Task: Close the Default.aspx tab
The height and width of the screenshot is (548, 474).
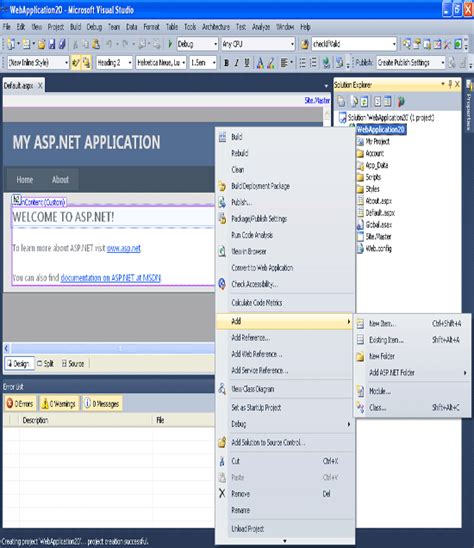Action: [x=40, y=85]
